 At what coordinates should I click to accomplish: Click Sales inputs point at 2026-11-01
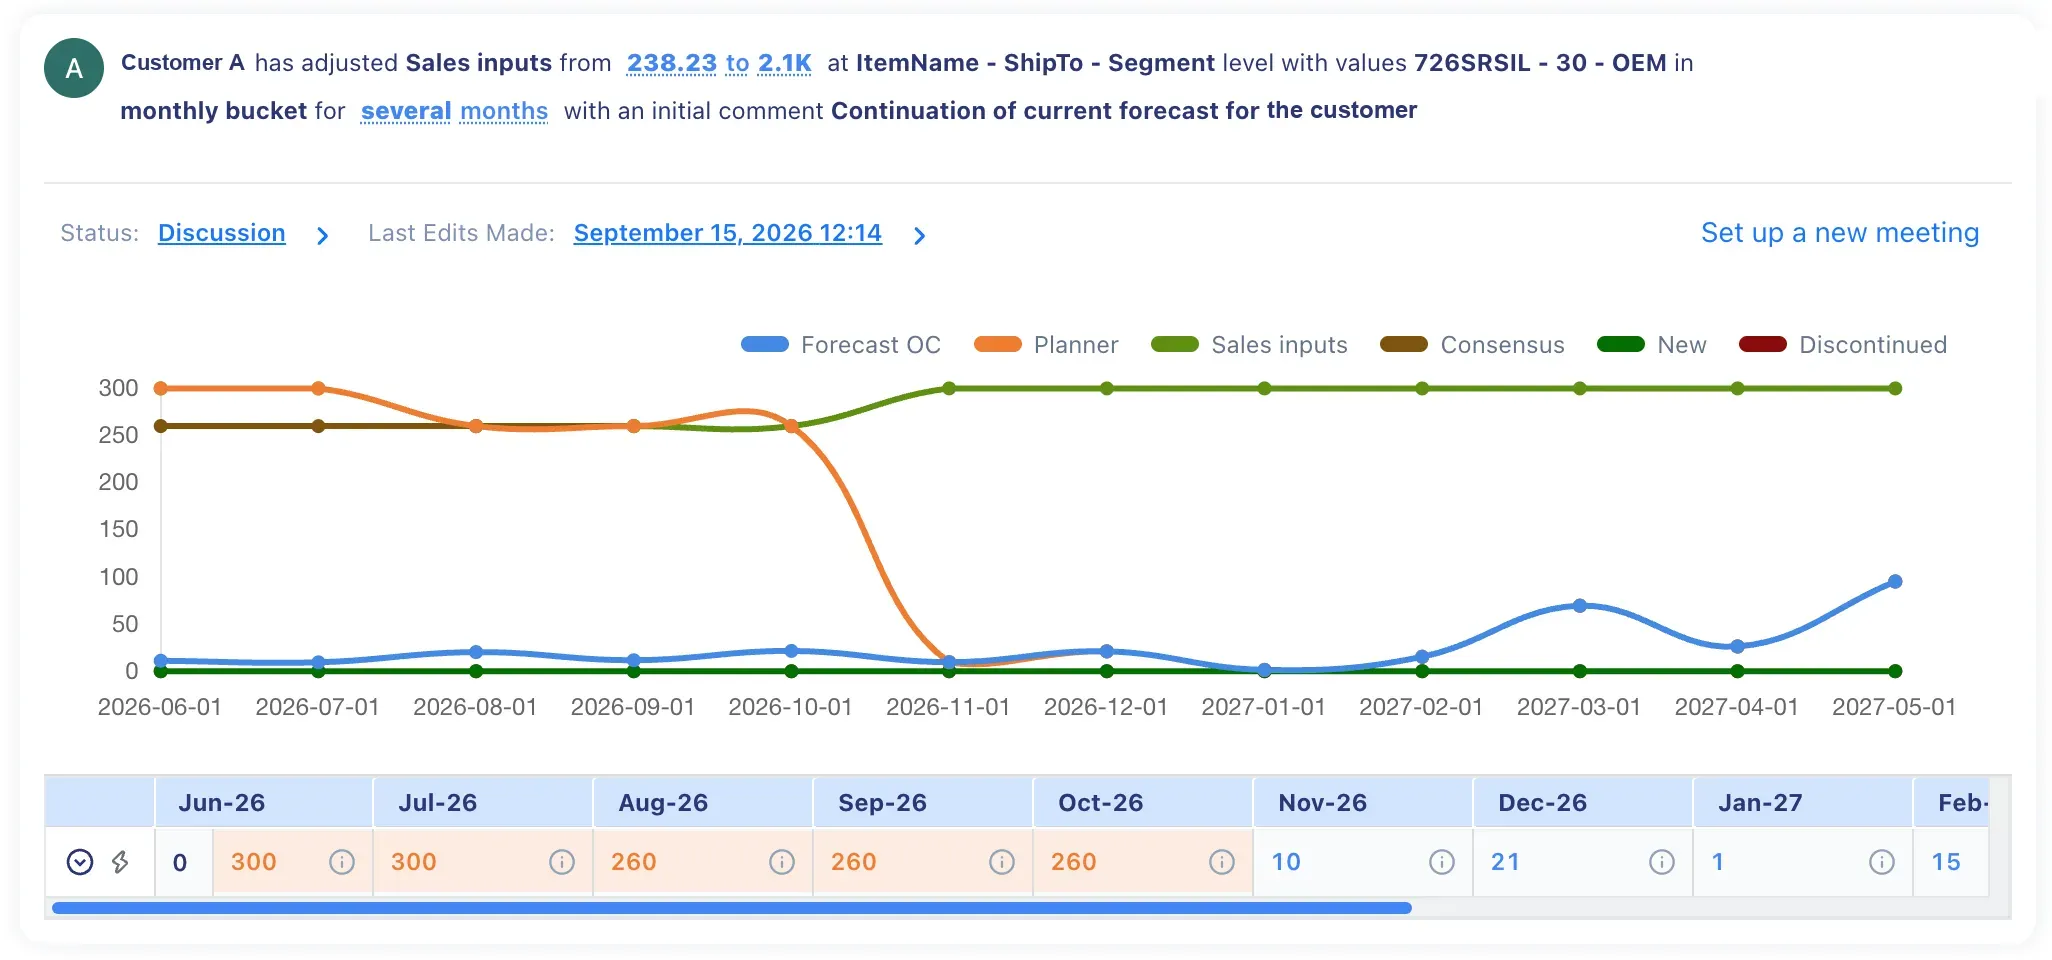[x=949, y=388]
